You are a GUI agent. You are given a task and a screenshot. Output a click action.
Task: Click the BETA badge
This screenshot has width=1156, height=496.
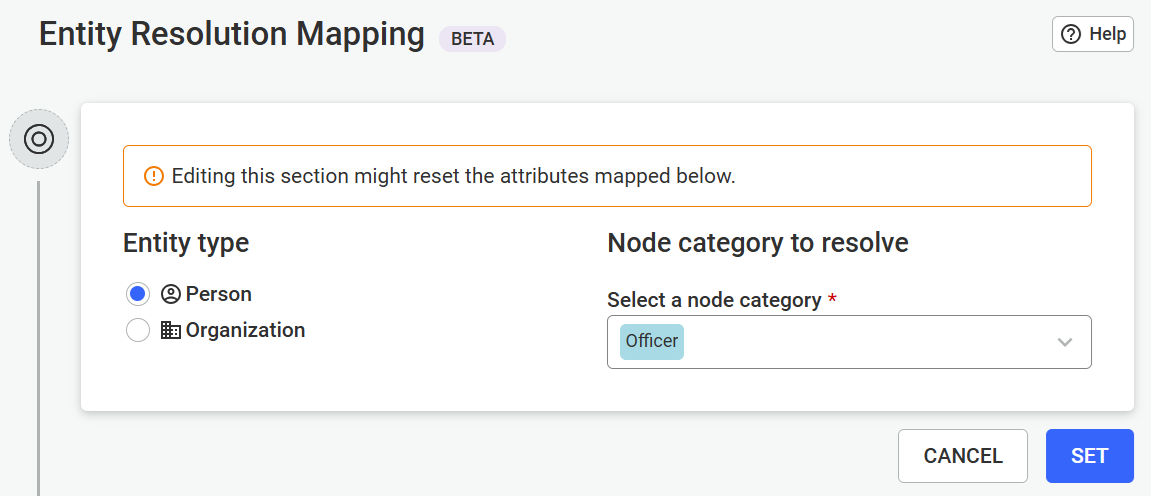click(473, 38)
